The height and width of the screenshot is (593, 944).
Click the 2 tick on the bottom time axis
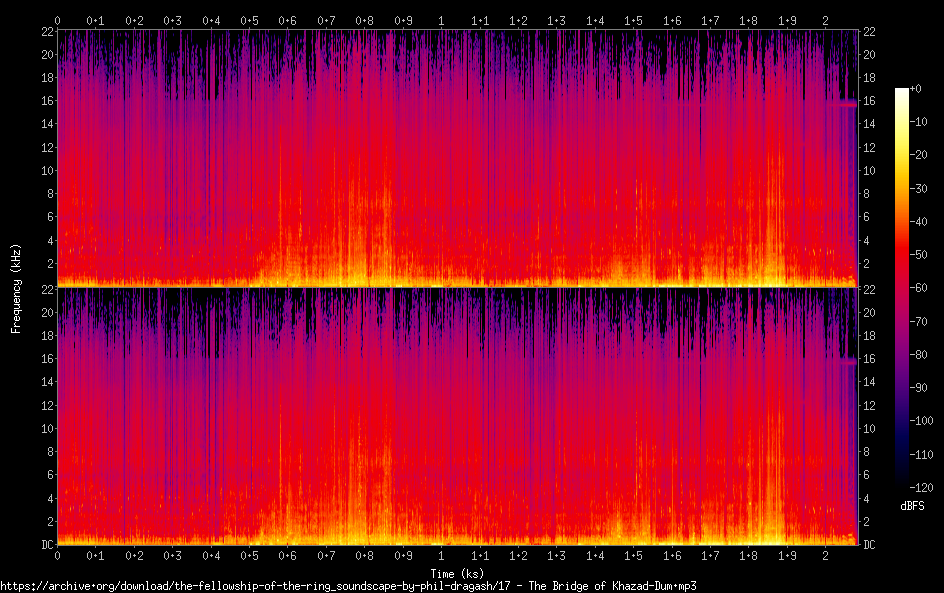[825, 555]
